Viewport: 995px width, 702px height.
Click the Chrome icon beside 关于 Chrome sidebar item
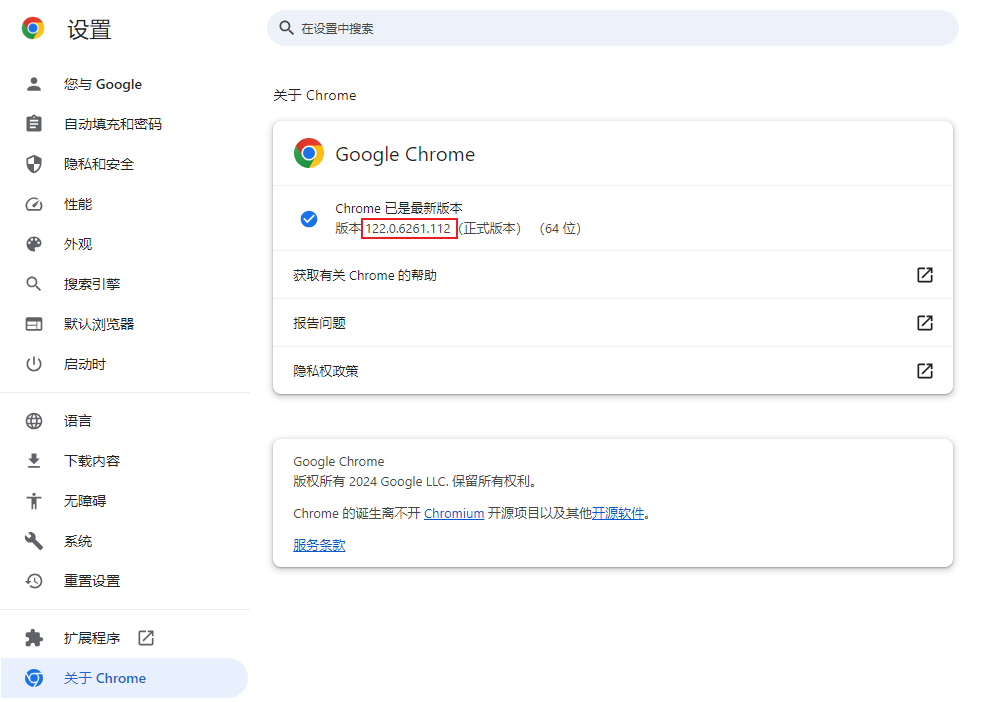point(34,678)
